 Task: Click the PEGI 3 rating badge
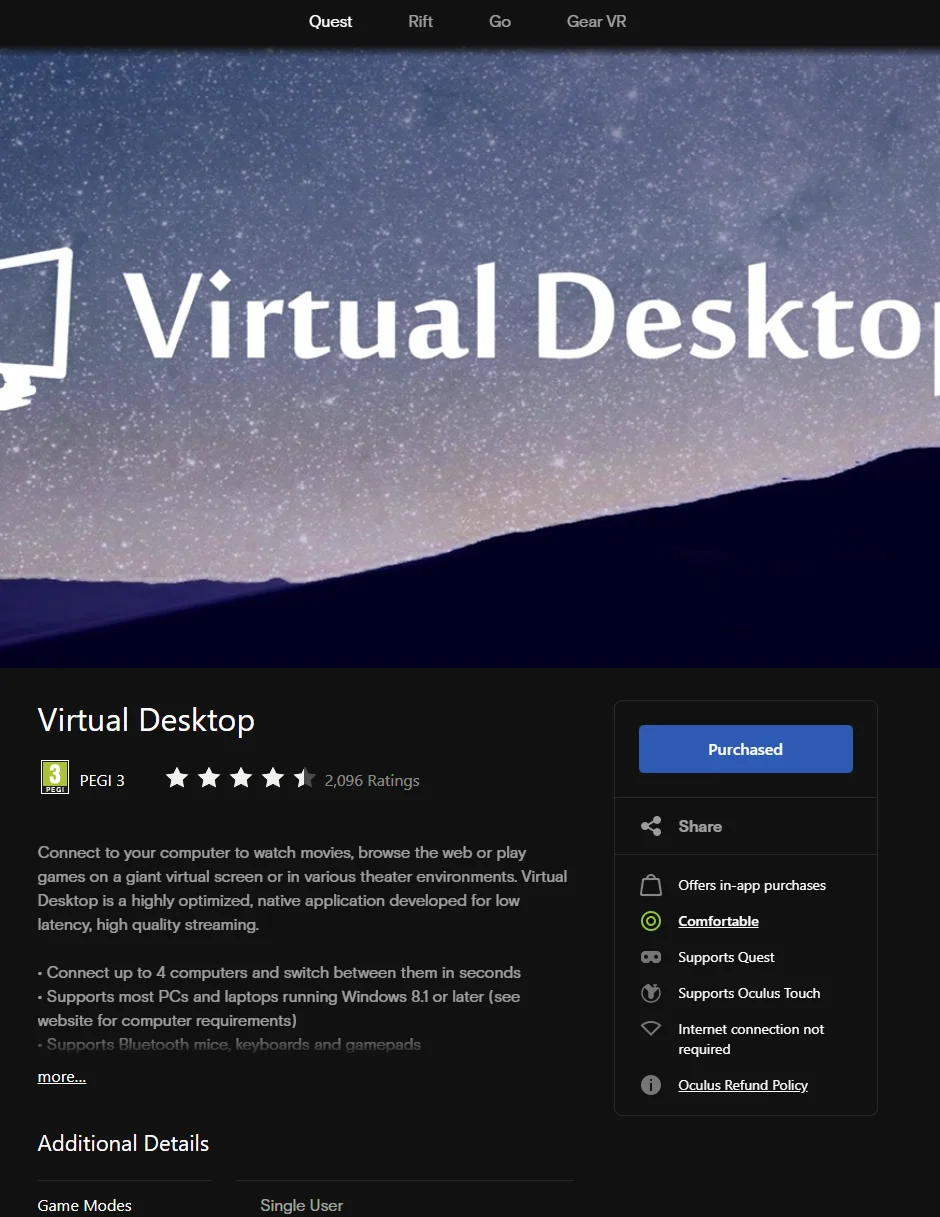coord(55,777)
